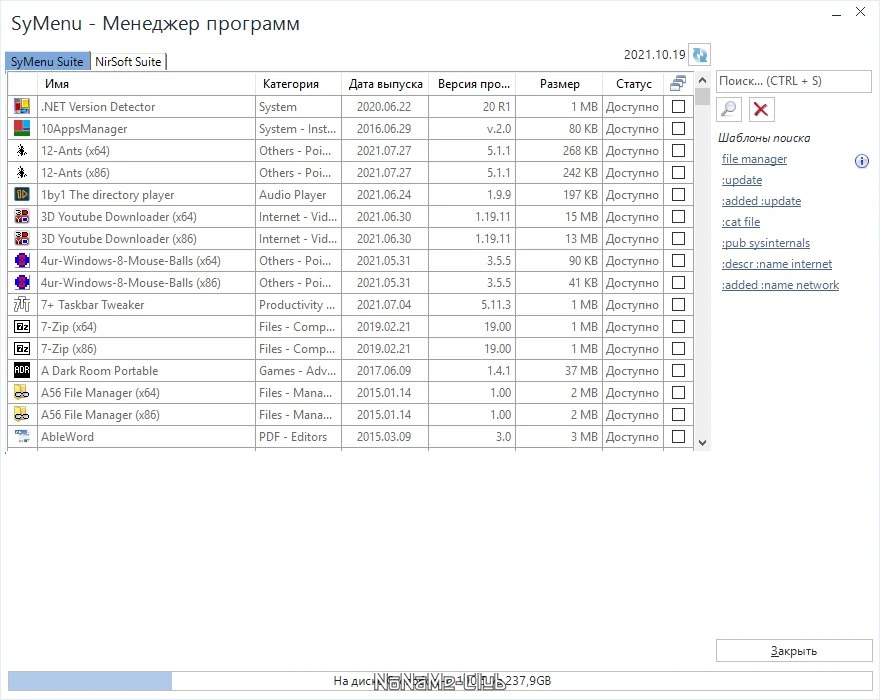Click the 4ur-Windows-8-Mouse-Balls (x64) icon

[22, 260]
